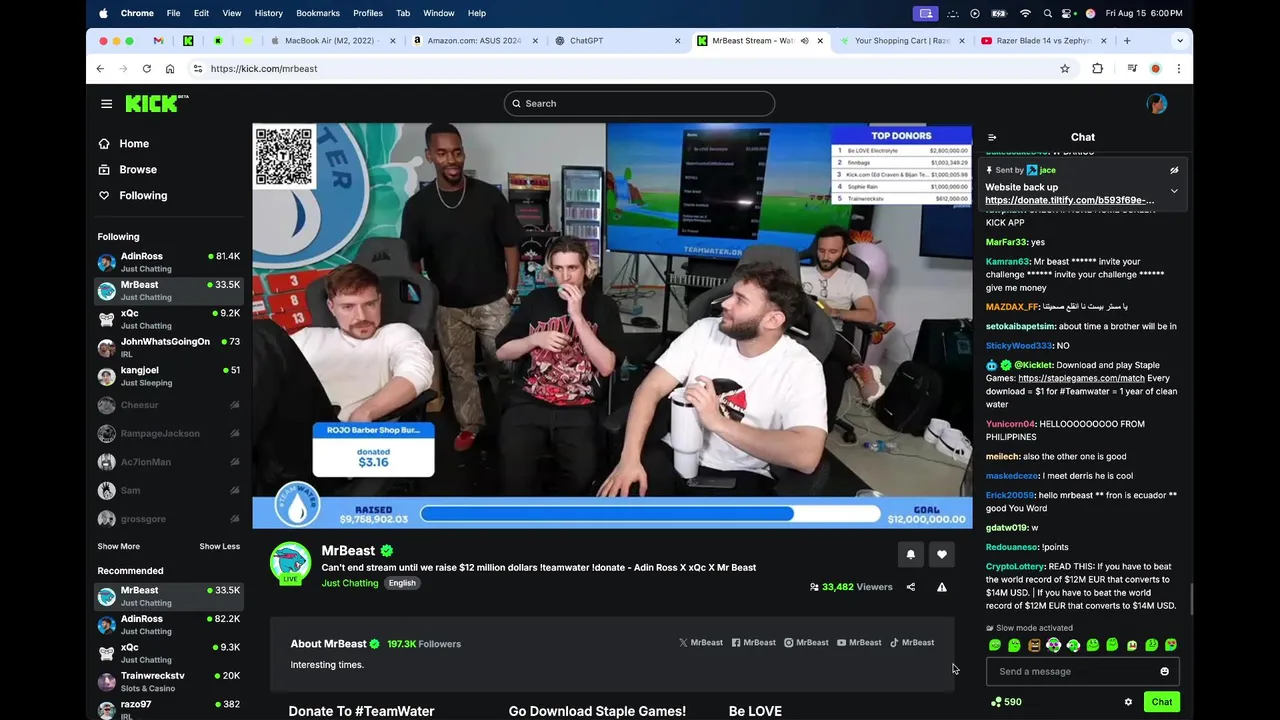Open the pinned donate.tiltify.com link
This screenshot has height=720, width=1280.
[1069, 200]
